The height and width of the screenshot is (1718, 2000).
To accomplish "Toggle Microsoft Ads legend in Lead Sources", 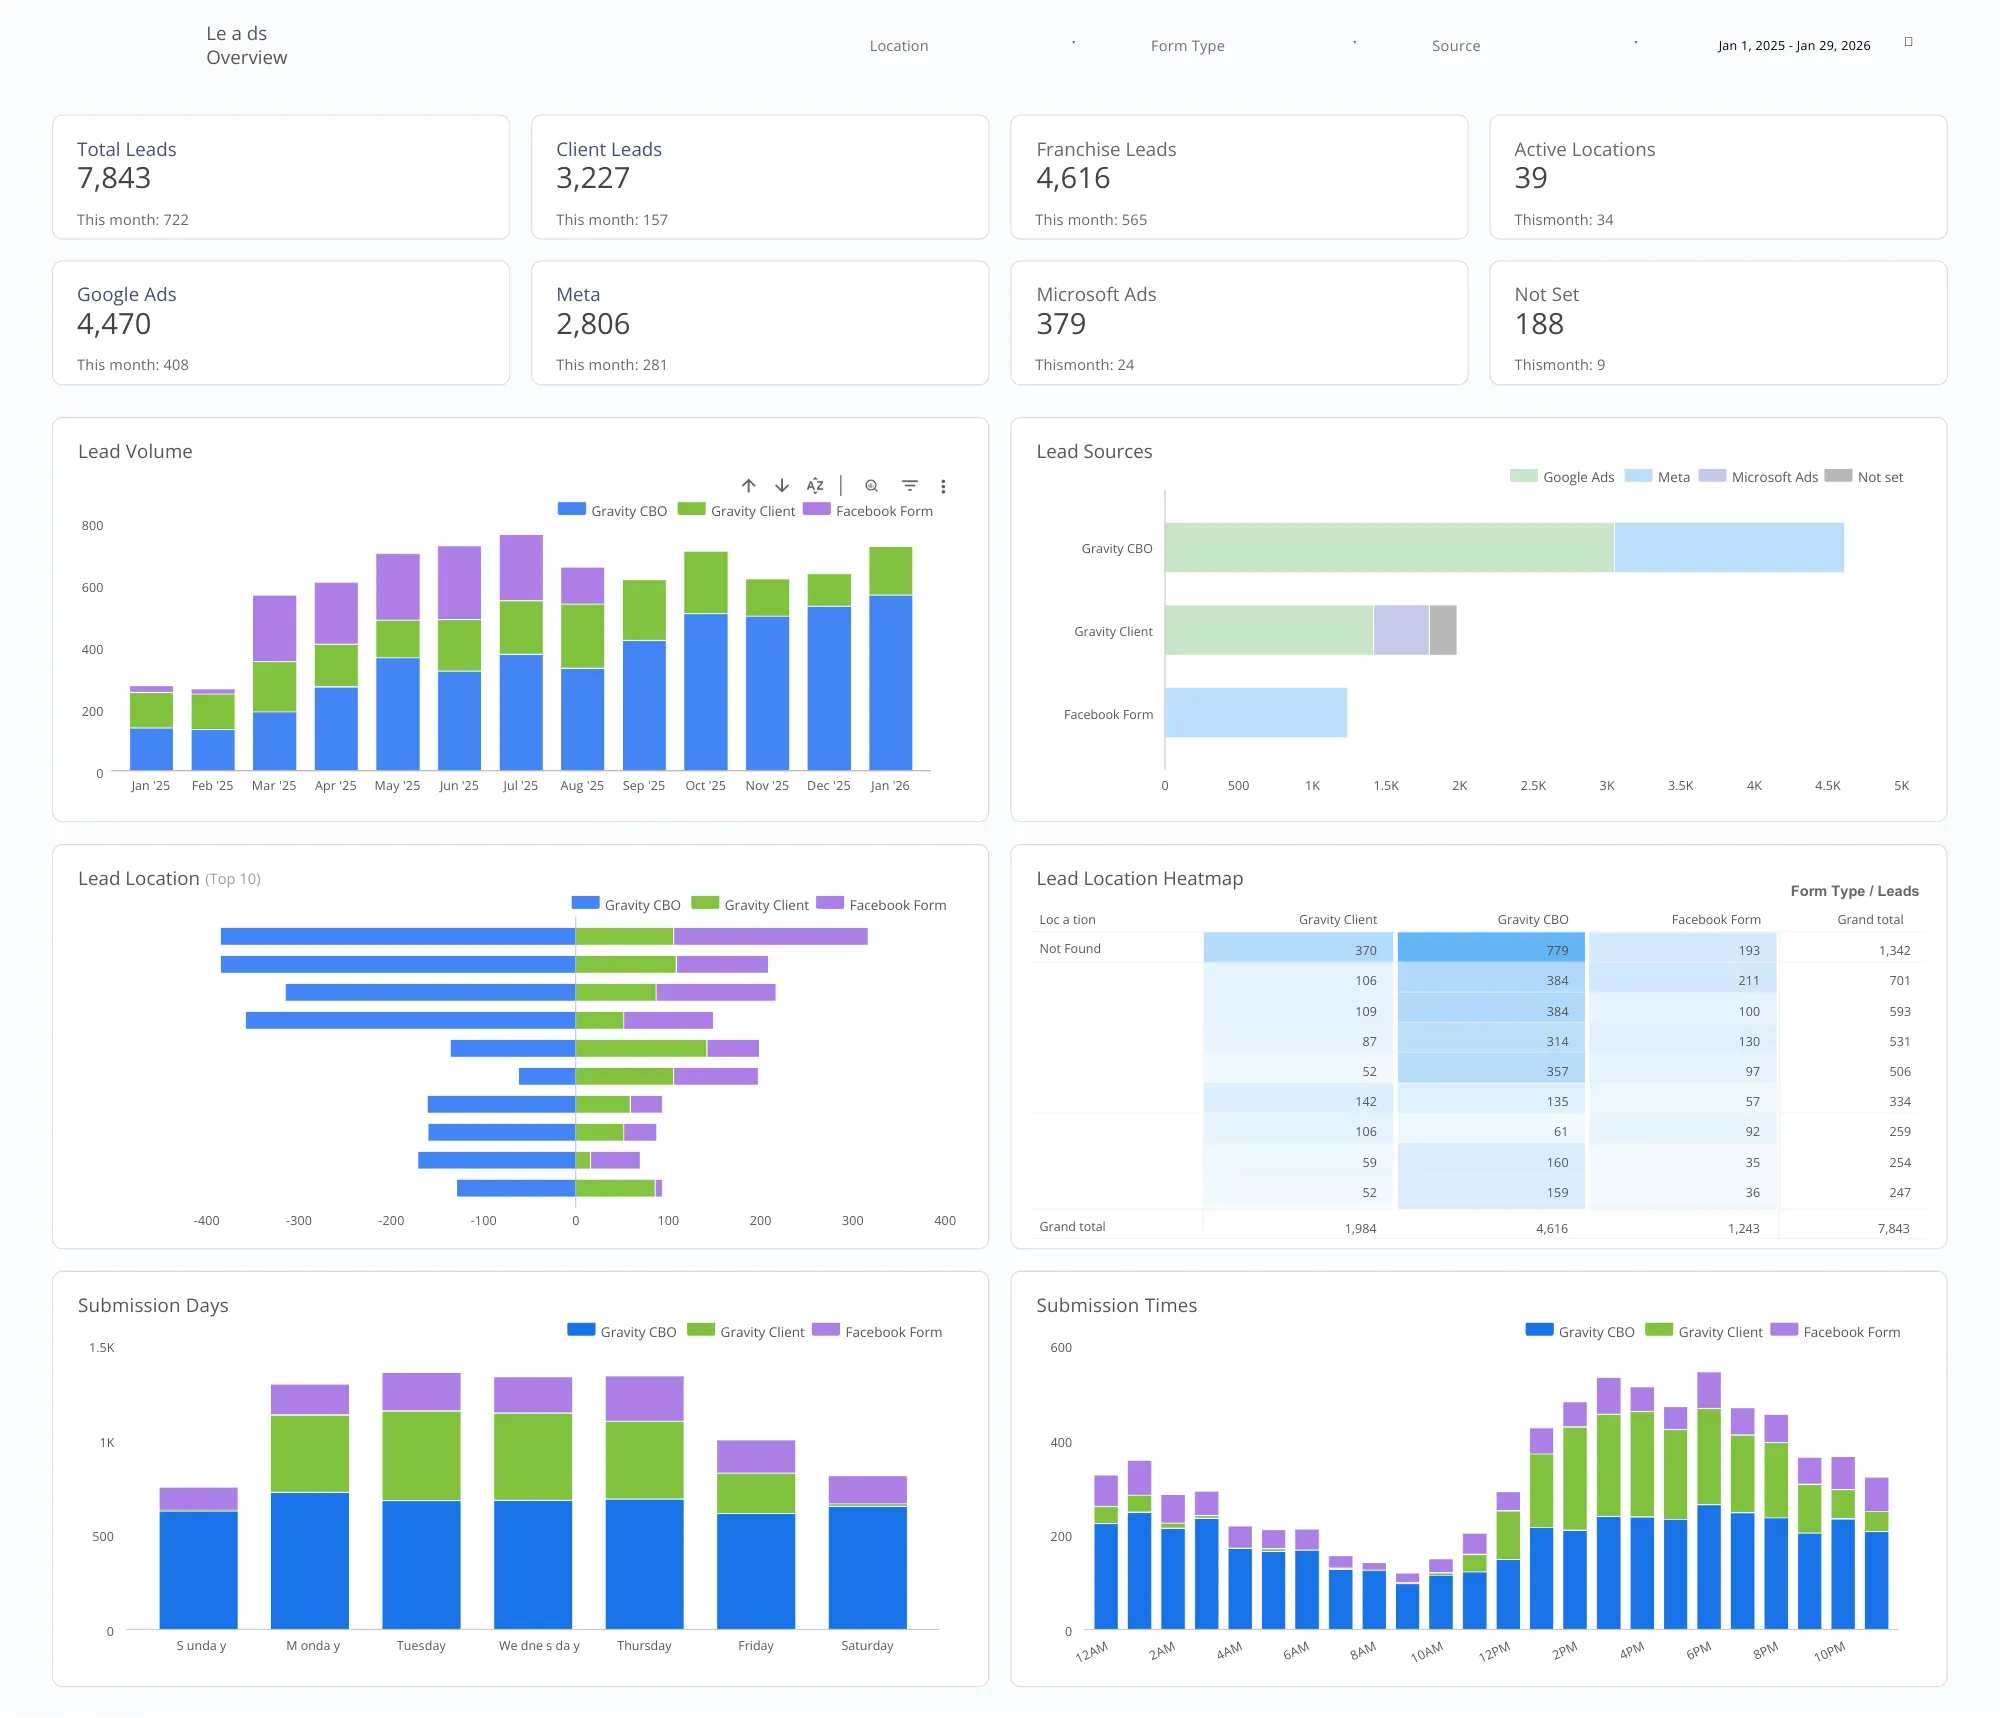I will [x=1758, y=477].
